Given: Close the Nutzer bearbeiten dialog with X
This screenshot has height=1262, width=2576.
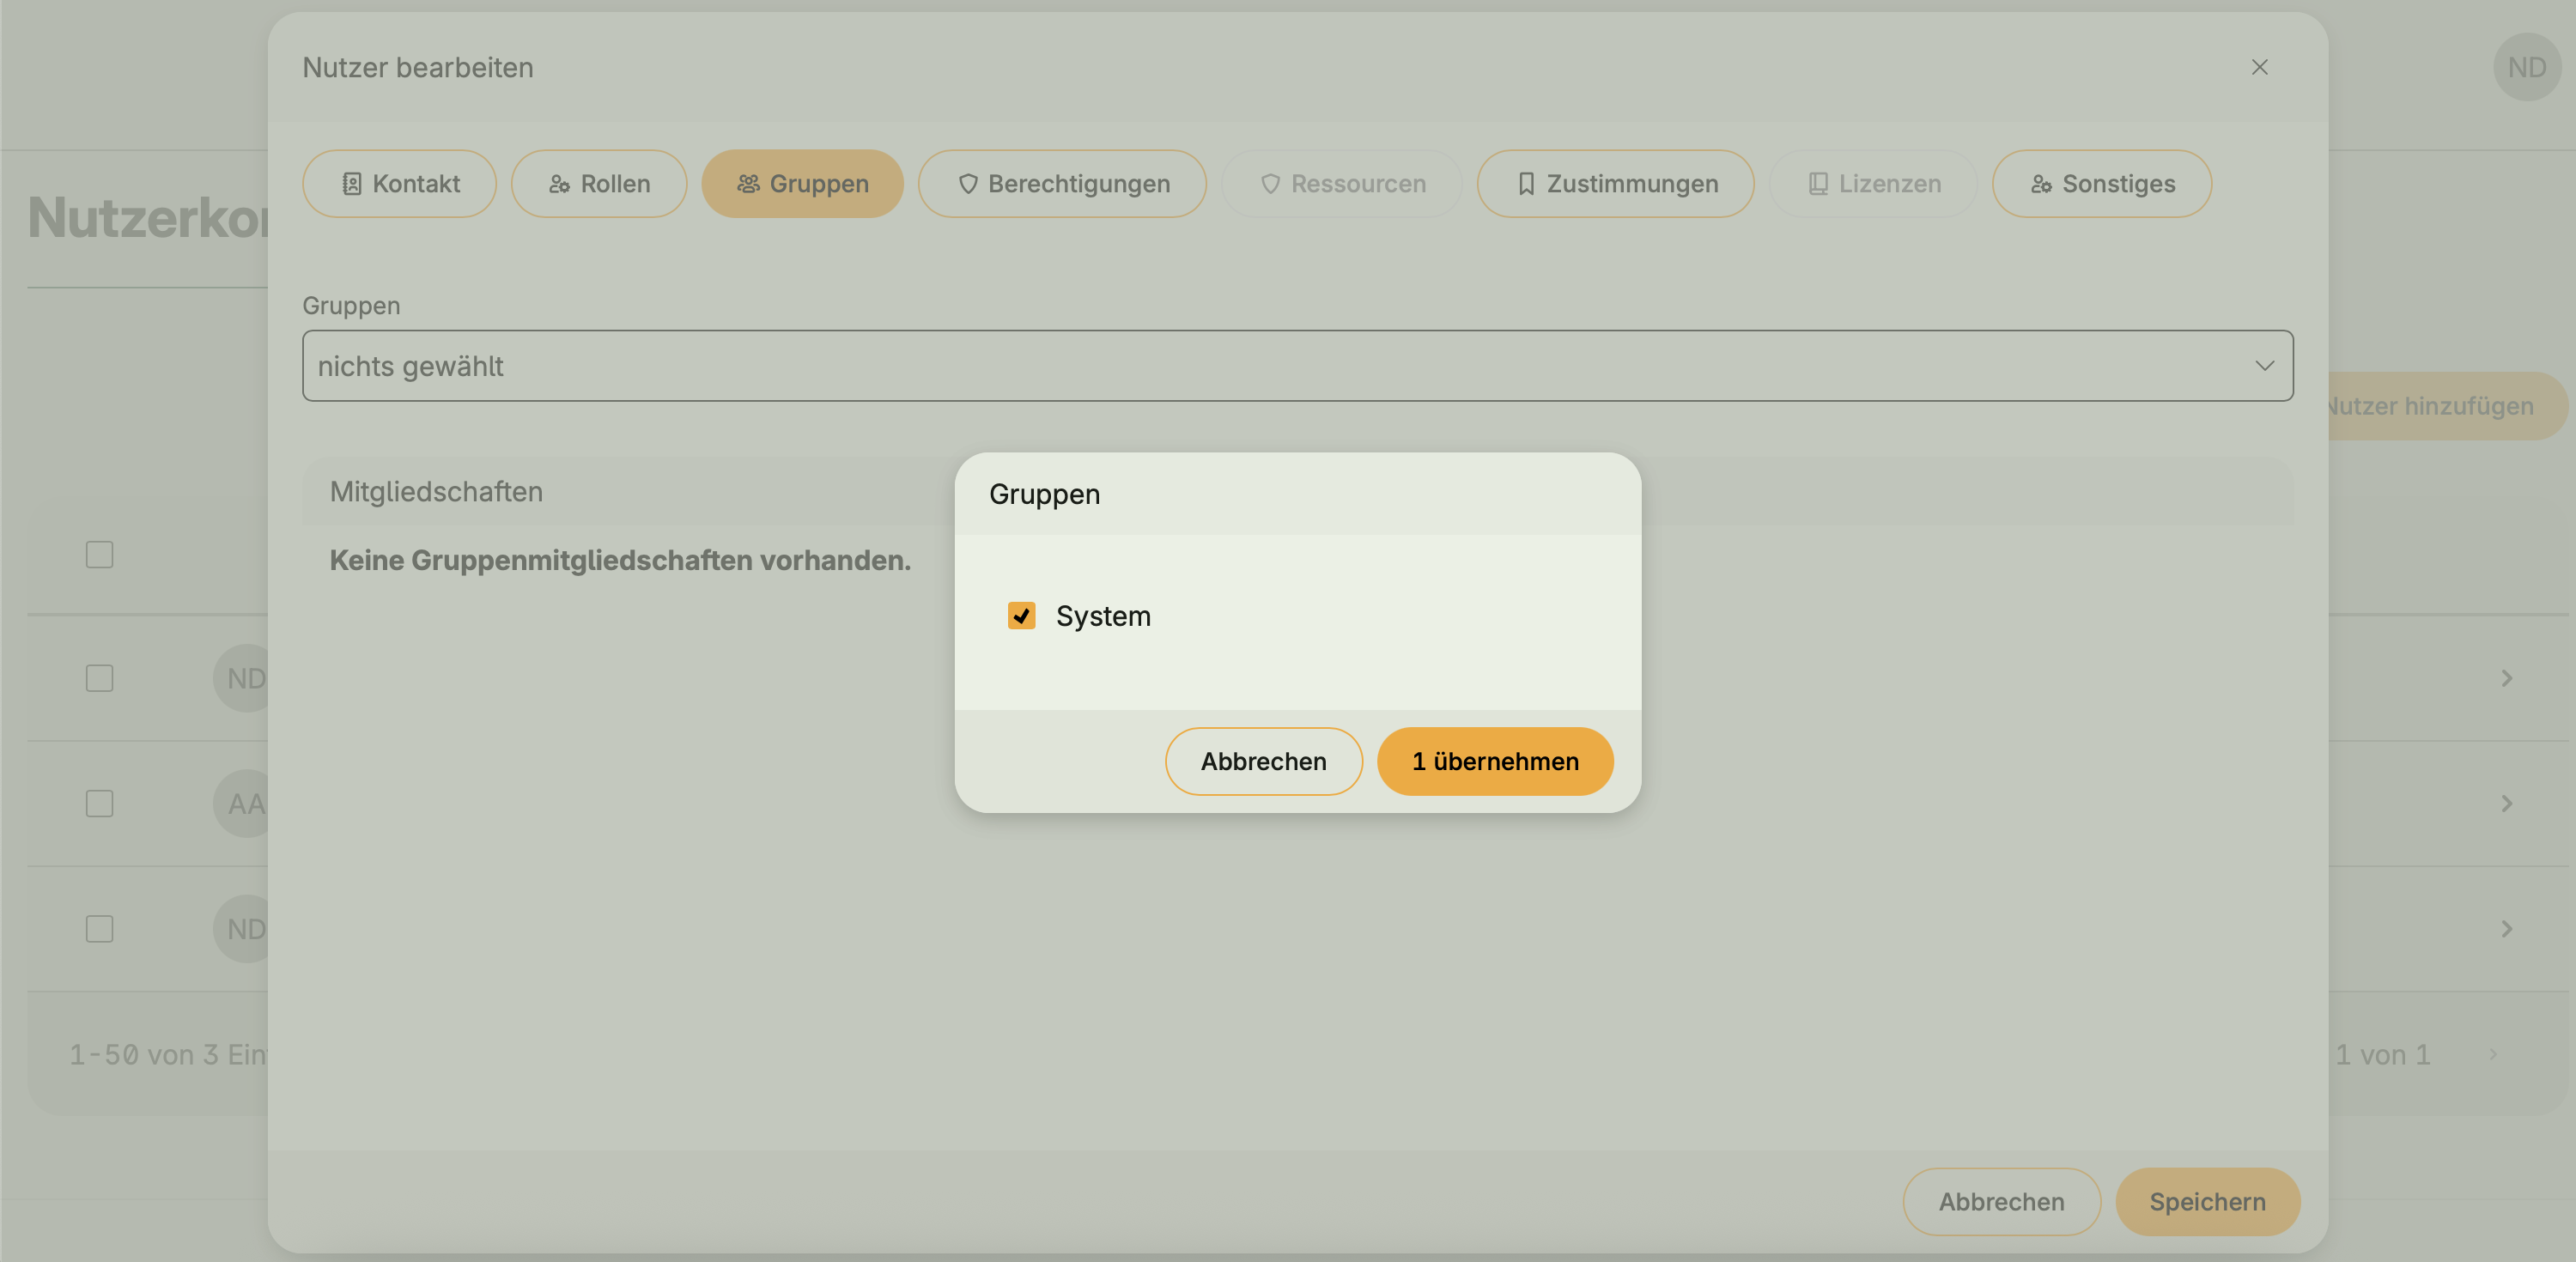Looking at the screenshot, I should click(x=2259, y=67).
